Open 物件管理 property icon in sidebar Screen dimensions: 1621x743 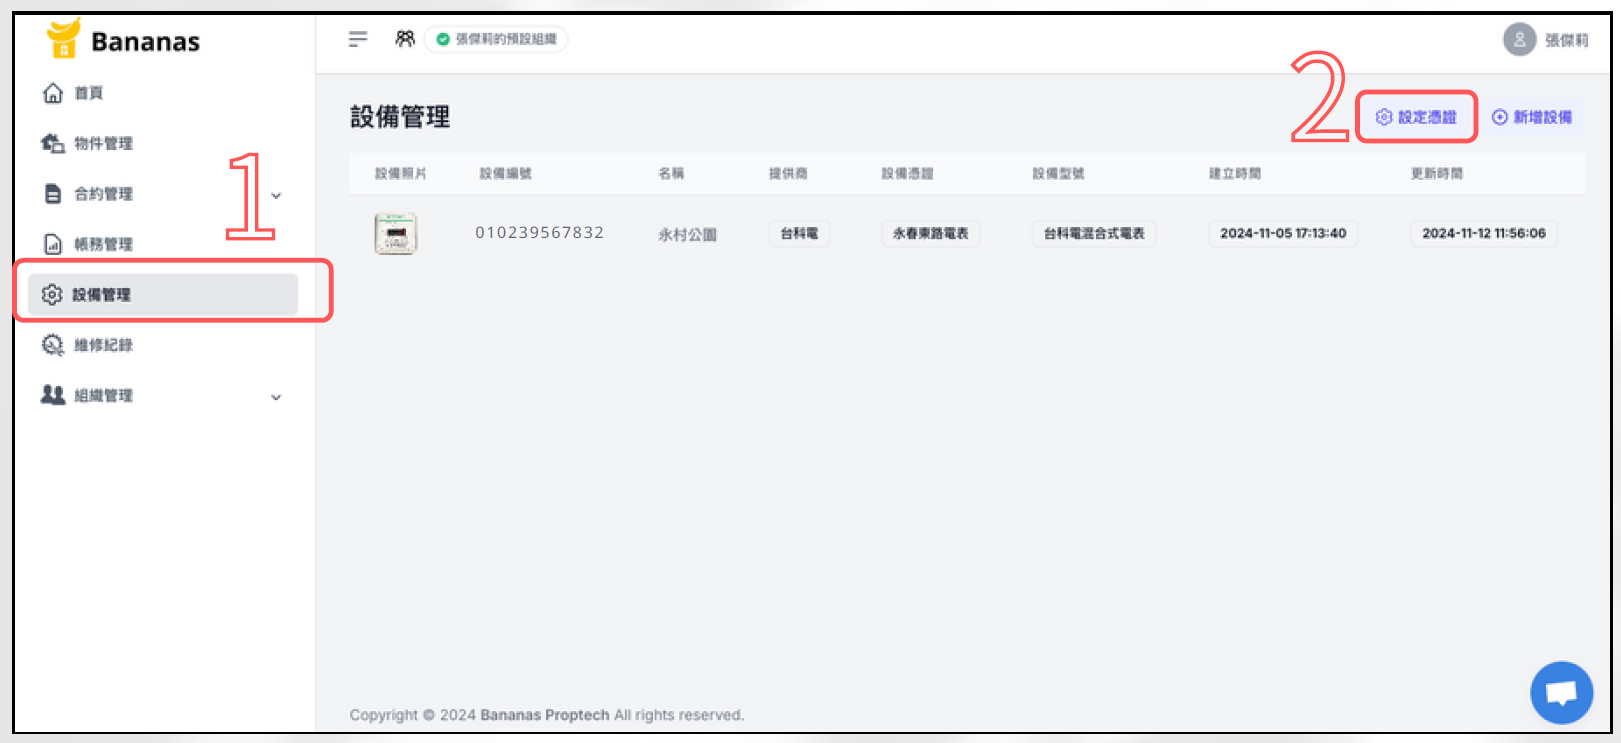click(x=53, y=143)
